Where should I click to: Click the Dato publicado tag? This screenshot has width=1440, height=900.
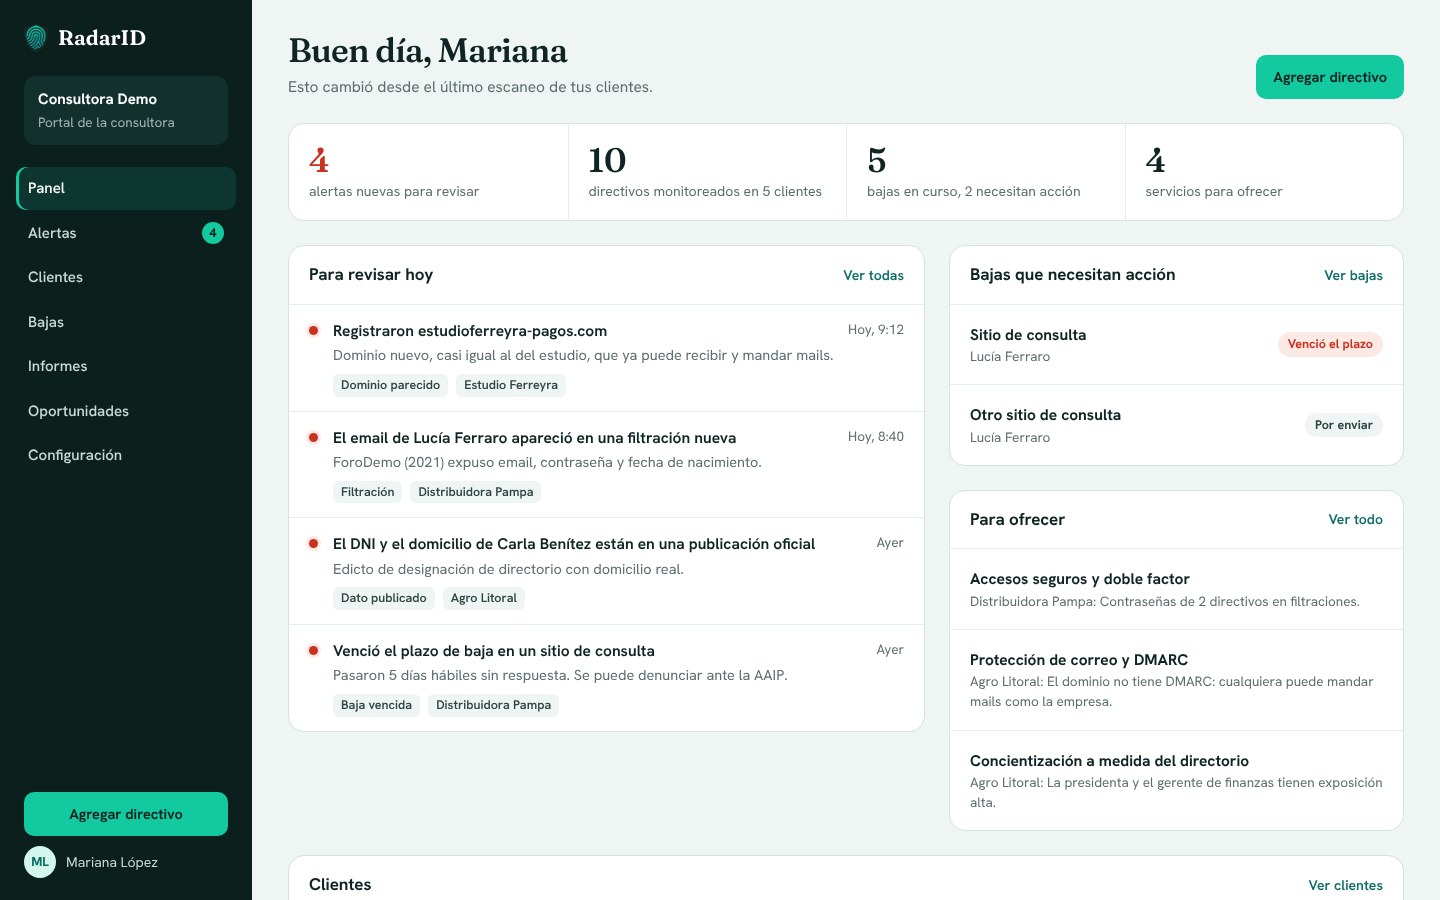pyautogui.click(x=384, y=598)
